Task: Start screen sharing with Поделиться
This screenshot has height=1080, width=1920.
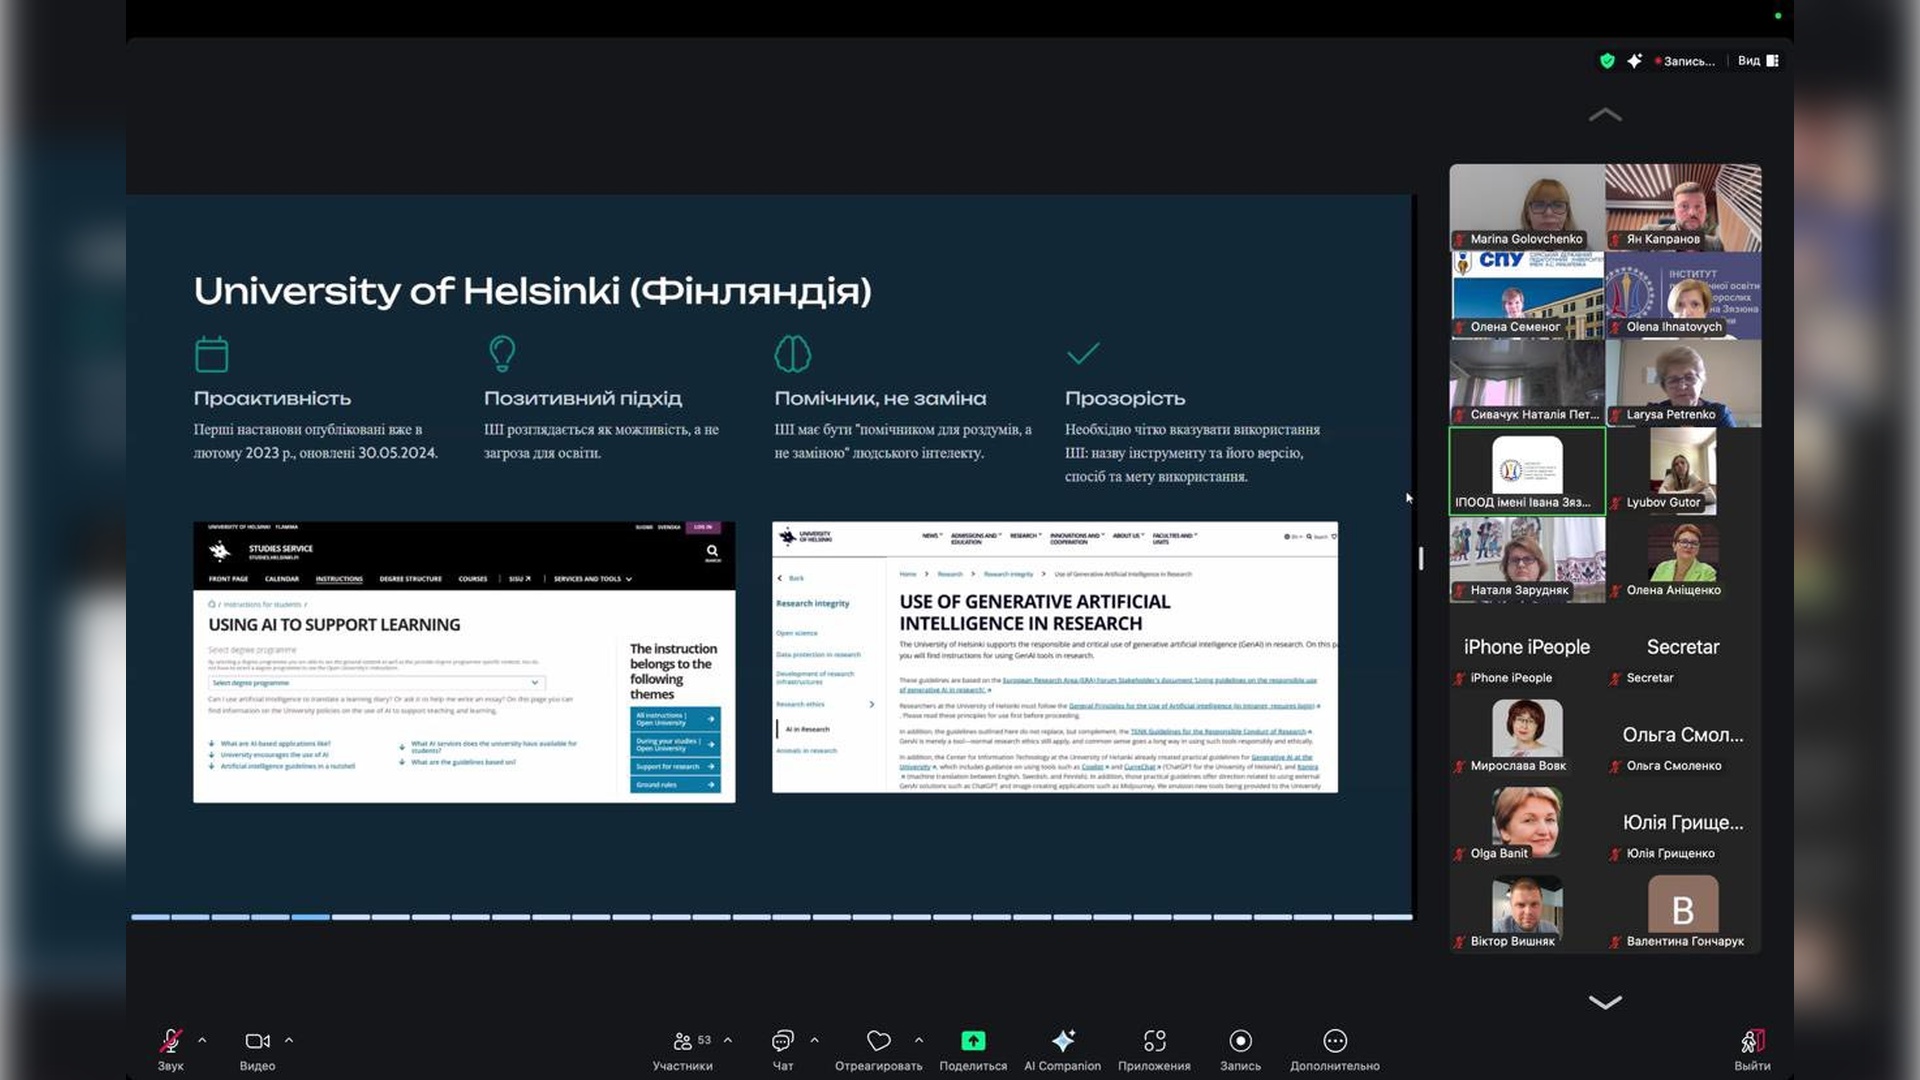Action: 973,1049
